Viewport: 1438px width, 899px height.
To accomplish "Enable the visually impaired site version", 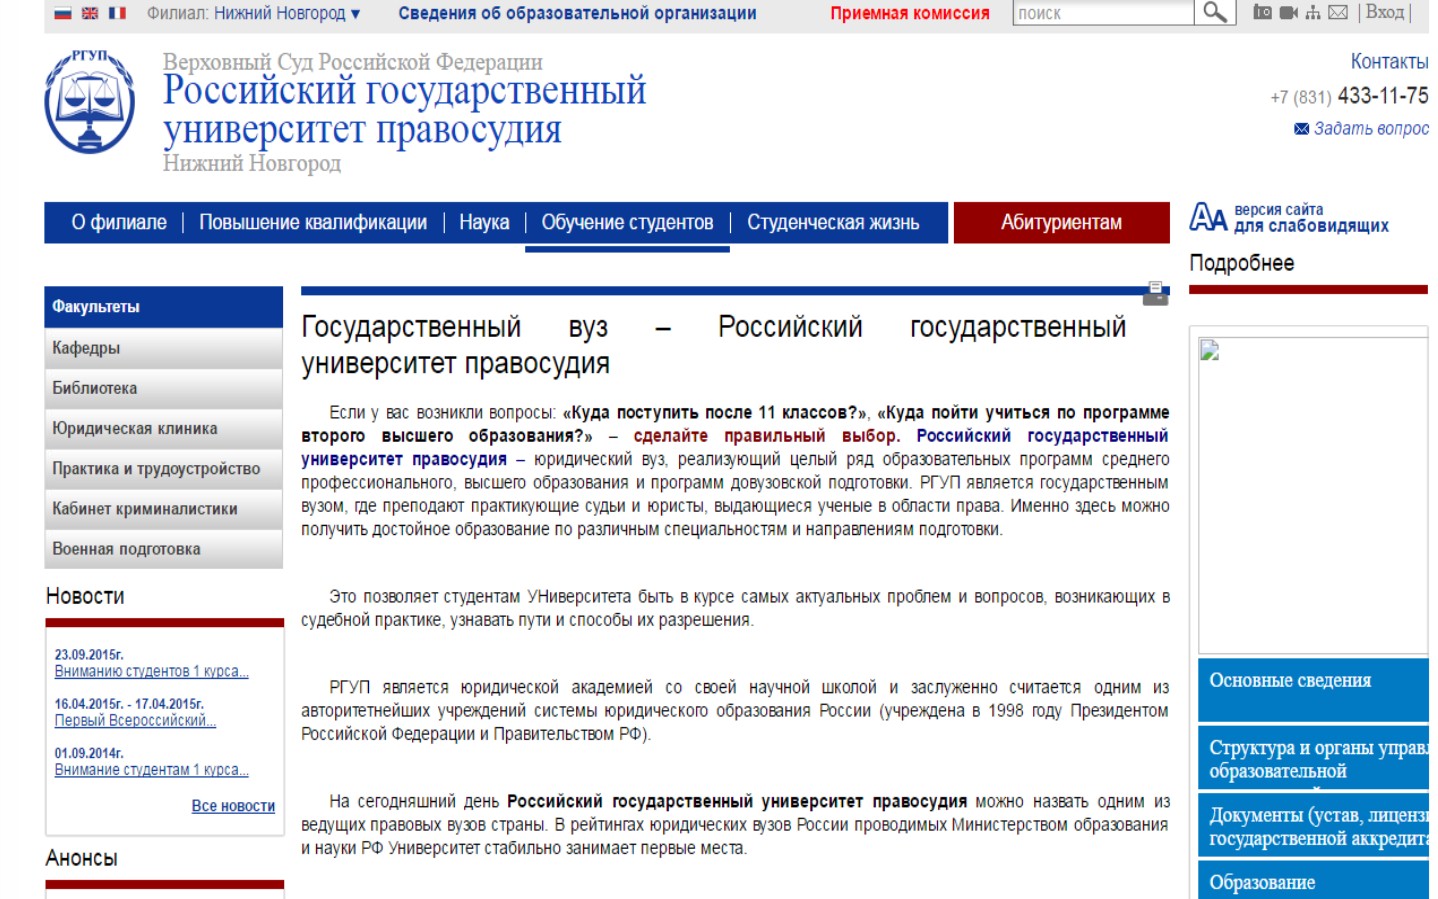I will pos(1289,218).
